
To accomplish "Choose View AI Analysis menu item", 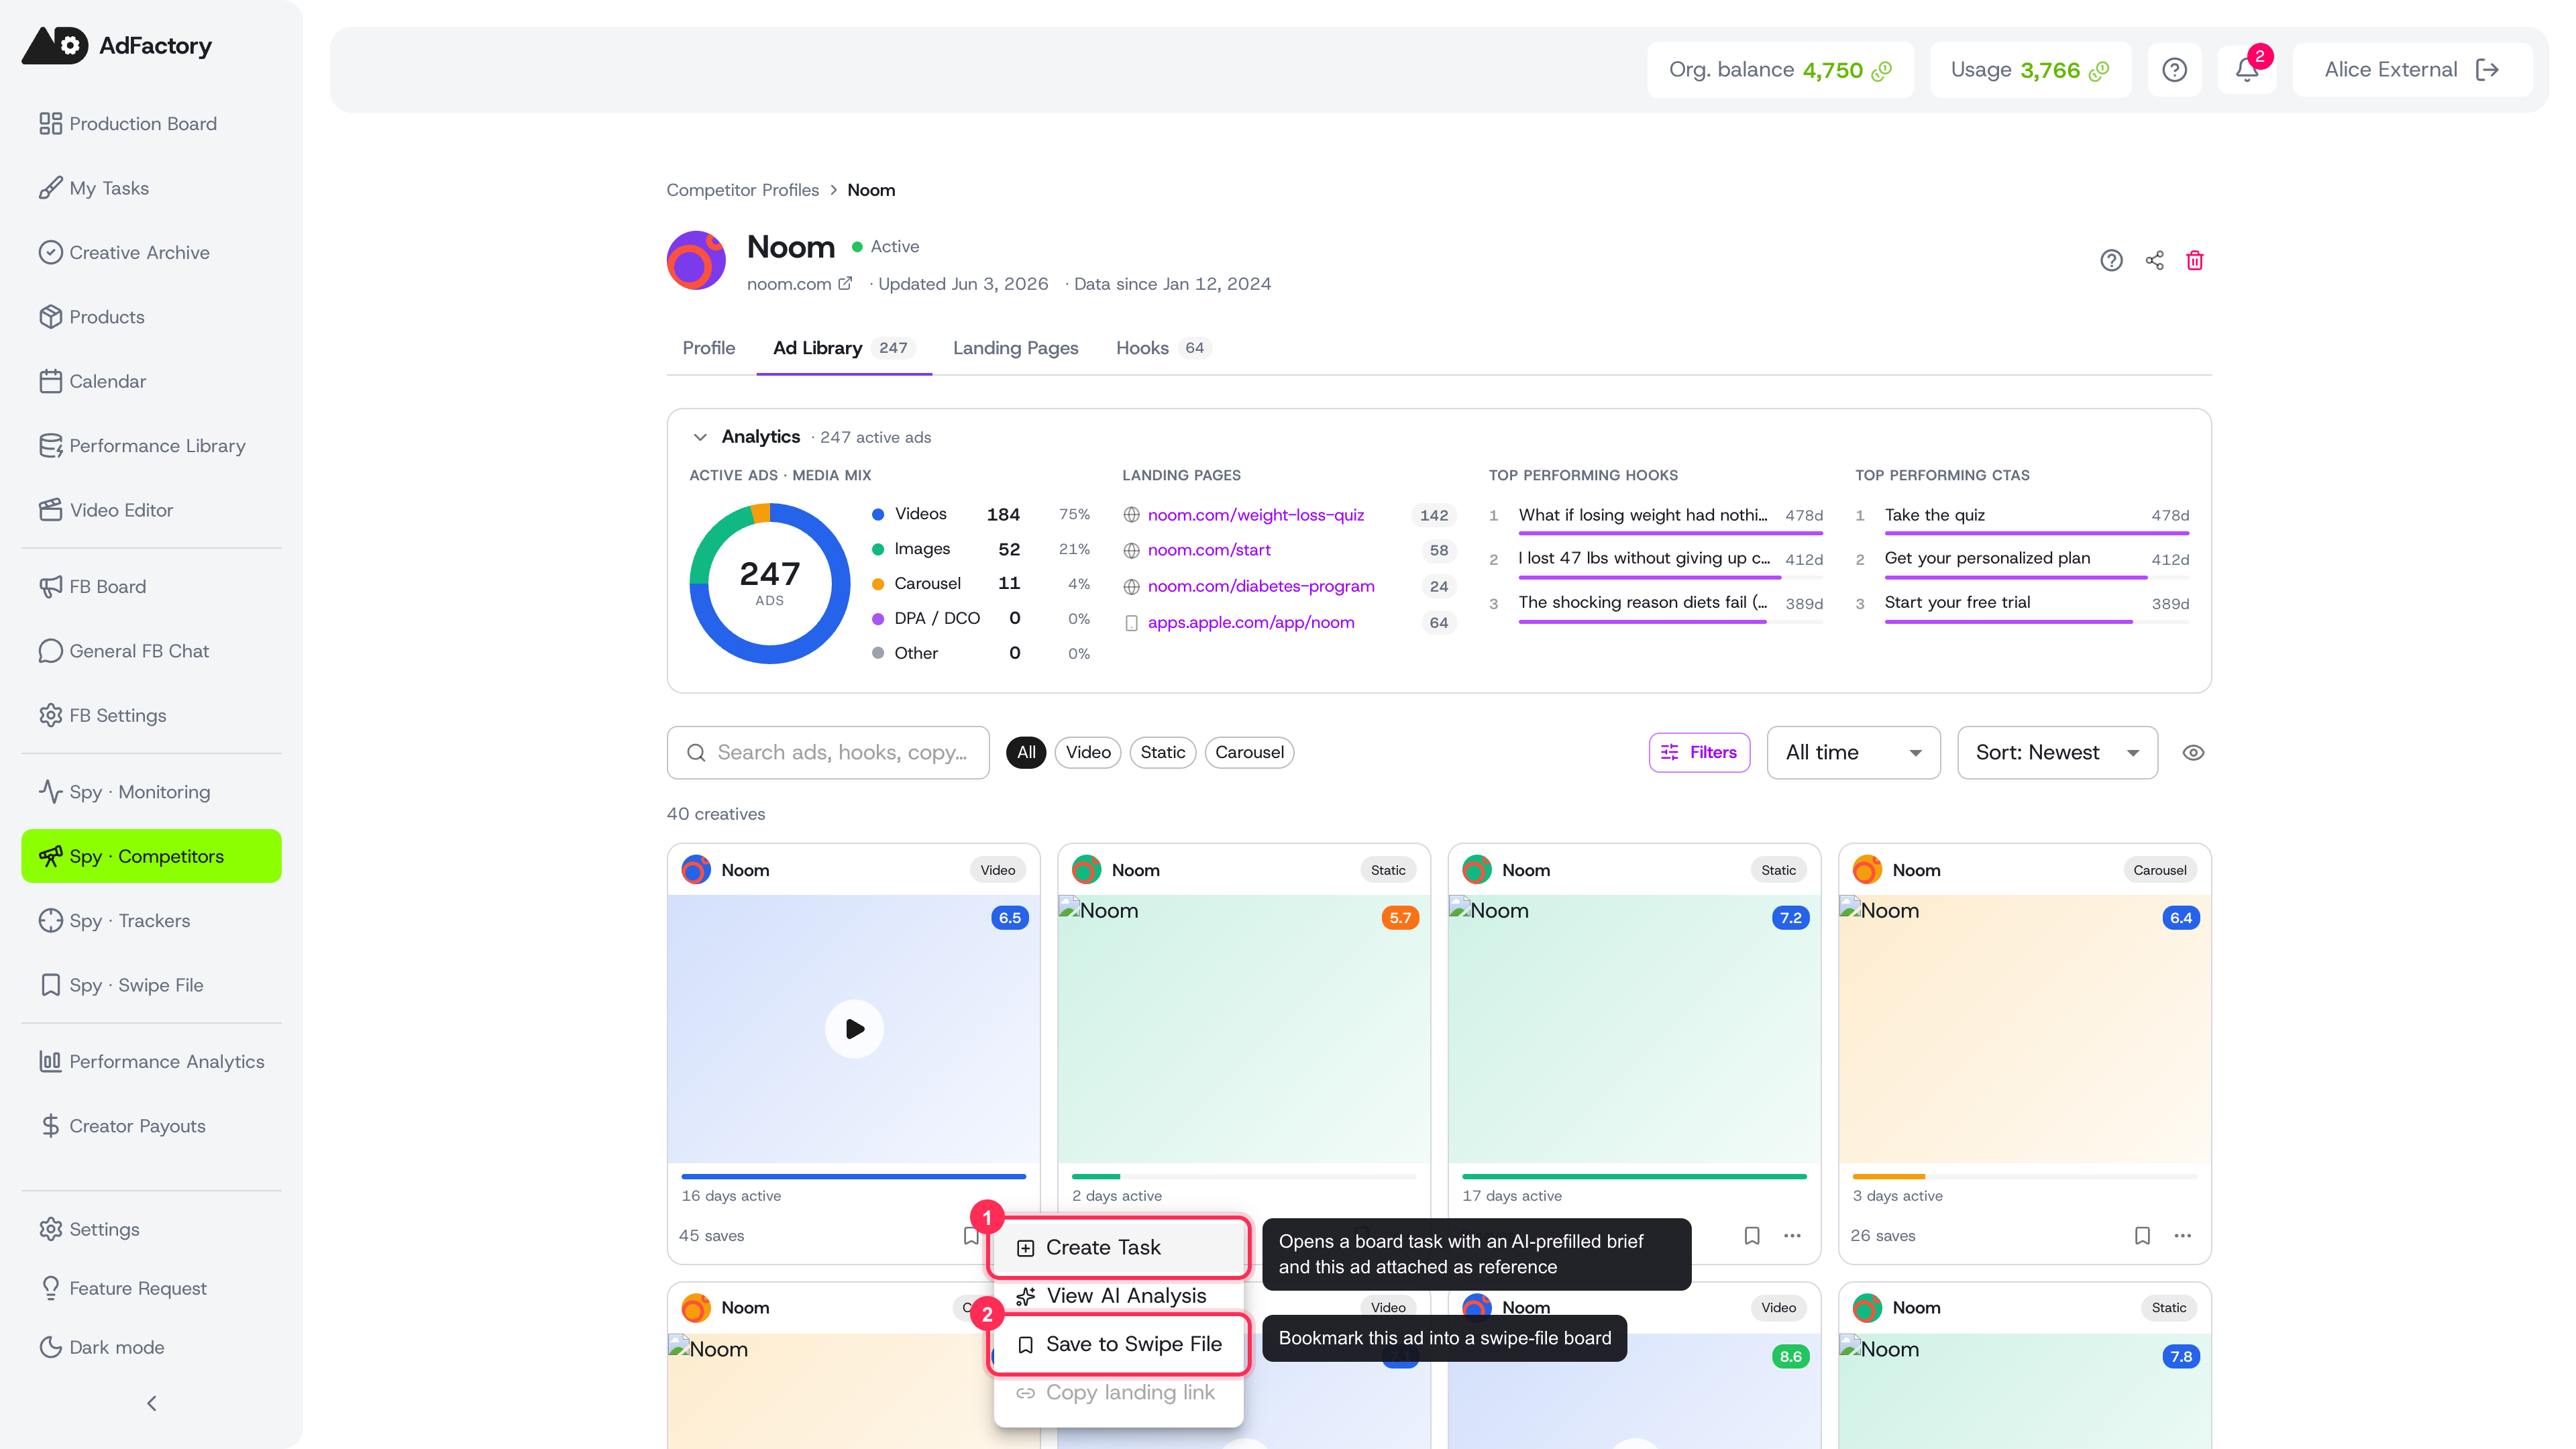I will point(1119,1296).
